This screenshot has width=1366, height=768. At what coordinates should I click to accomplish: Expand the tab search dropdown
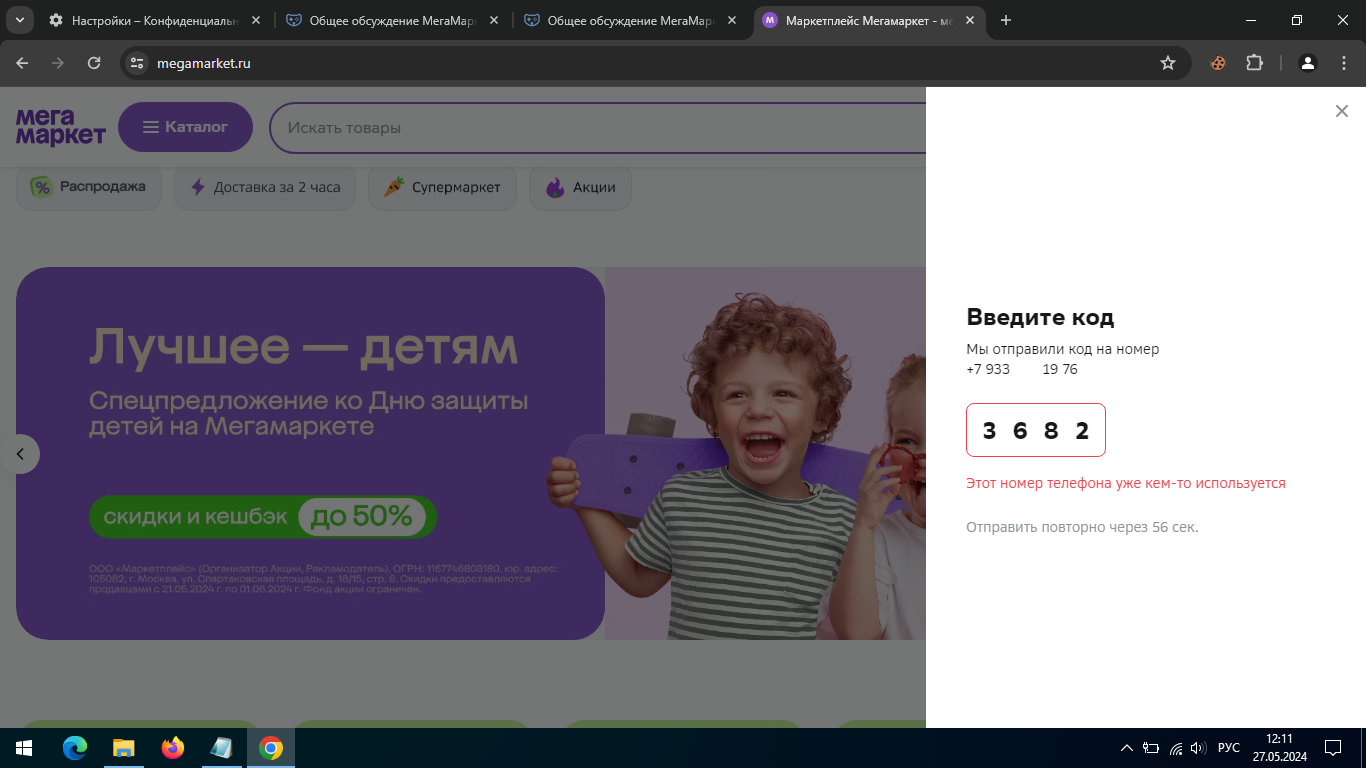click(x=20, y=20)
